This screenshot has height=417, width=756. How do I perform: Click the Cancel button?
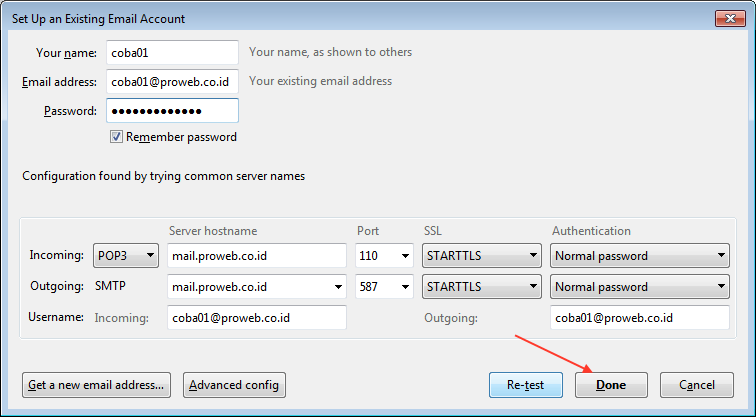697,385
